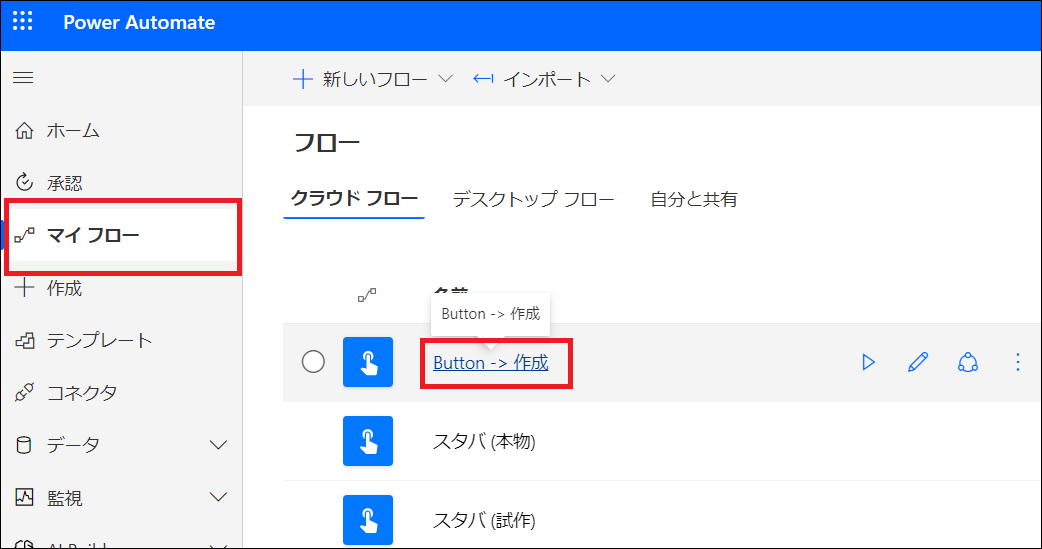Click the Button -> 作成 flow button icon
1042x549 pixels.
368,362
